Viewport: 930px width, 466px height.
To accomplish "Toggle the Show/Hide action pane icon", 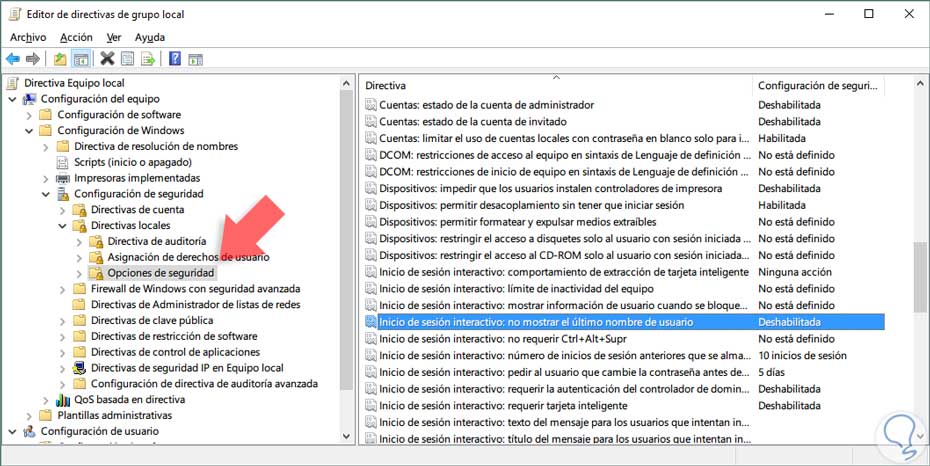I will click(195, 59).
